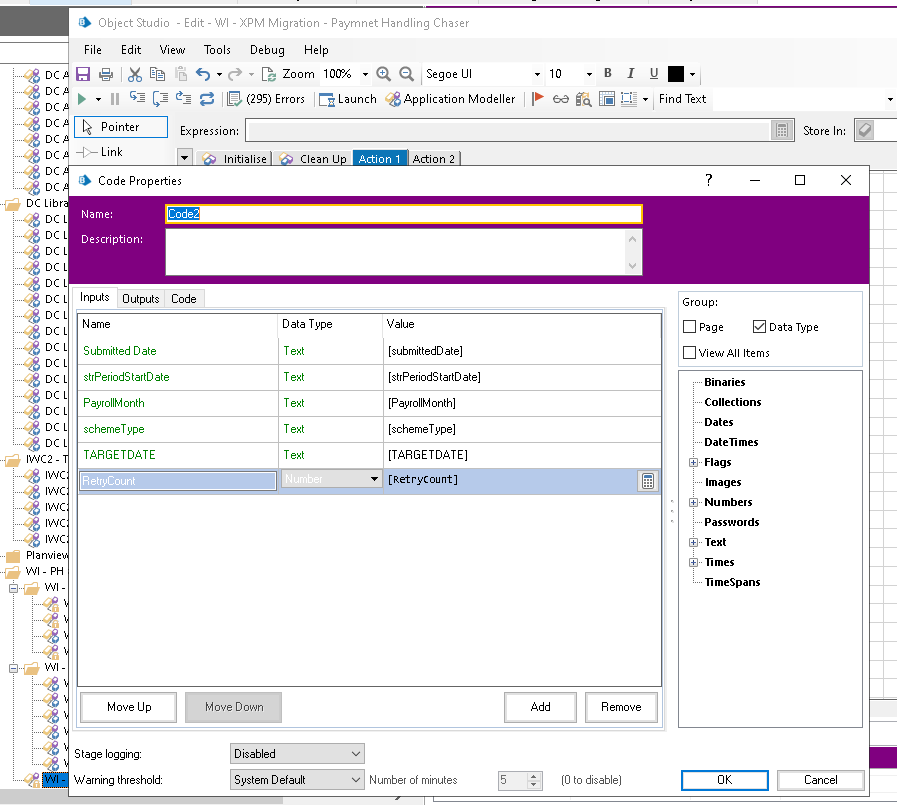Click the Save icon in the toolbar
Screen dimensions: 897x805
(83, 74)
